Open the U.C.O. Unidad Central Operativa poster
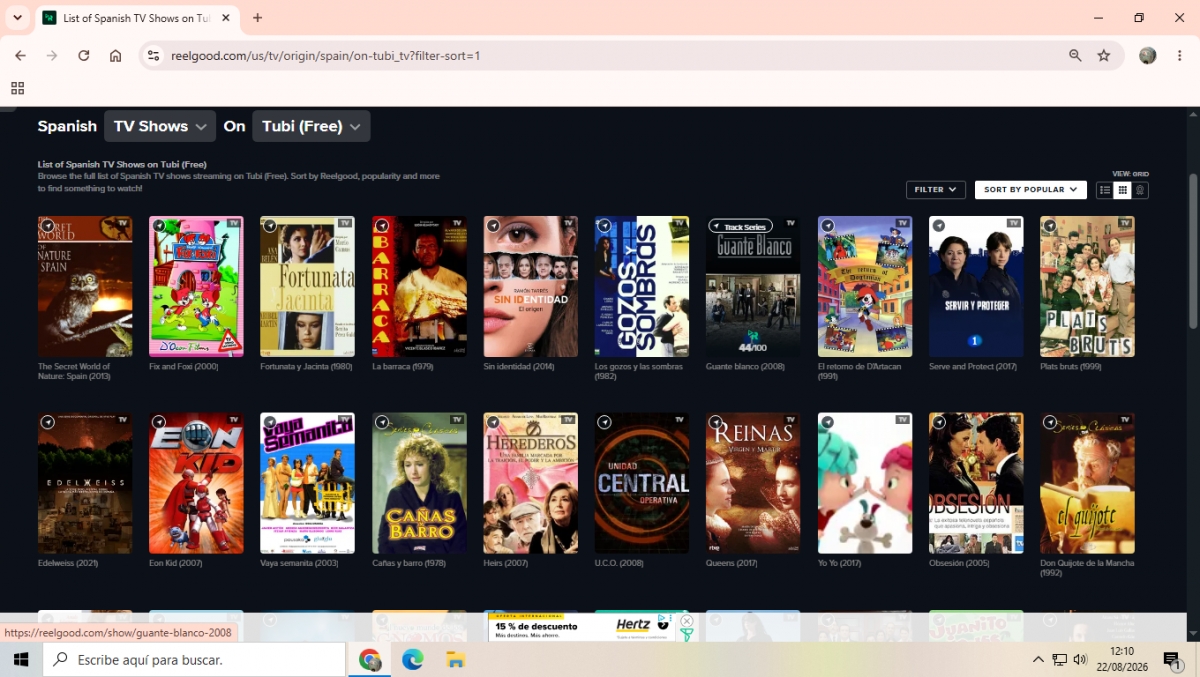This screenshot has width=1200, height=677. coord(642,483)
